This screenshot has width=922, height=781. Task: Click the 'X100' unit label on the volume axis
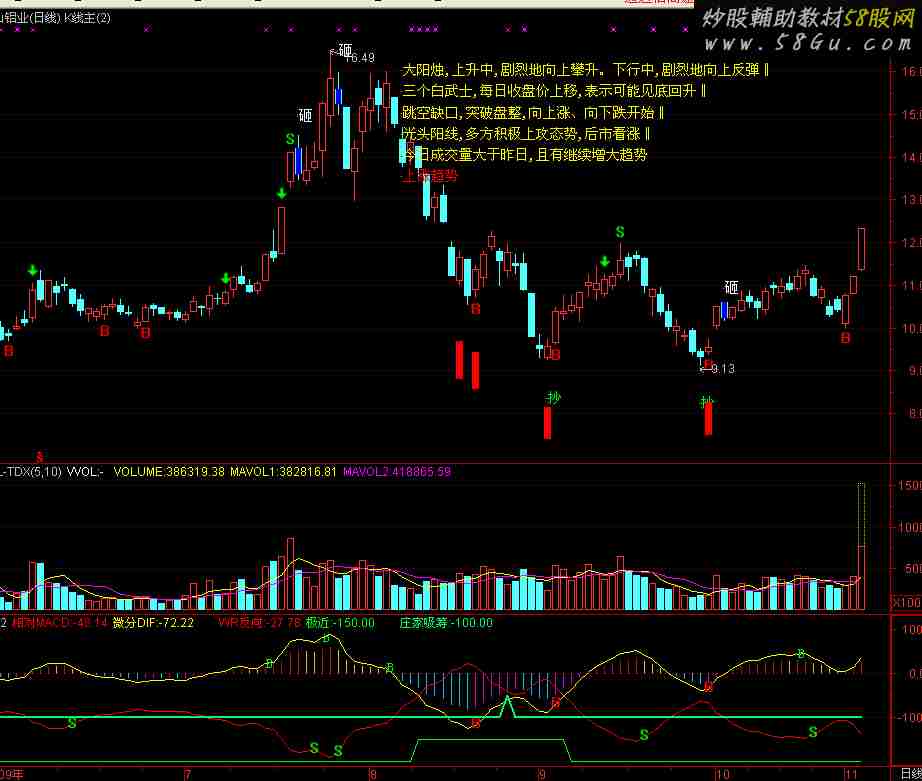pyautogui.click(x=907, y=602)
